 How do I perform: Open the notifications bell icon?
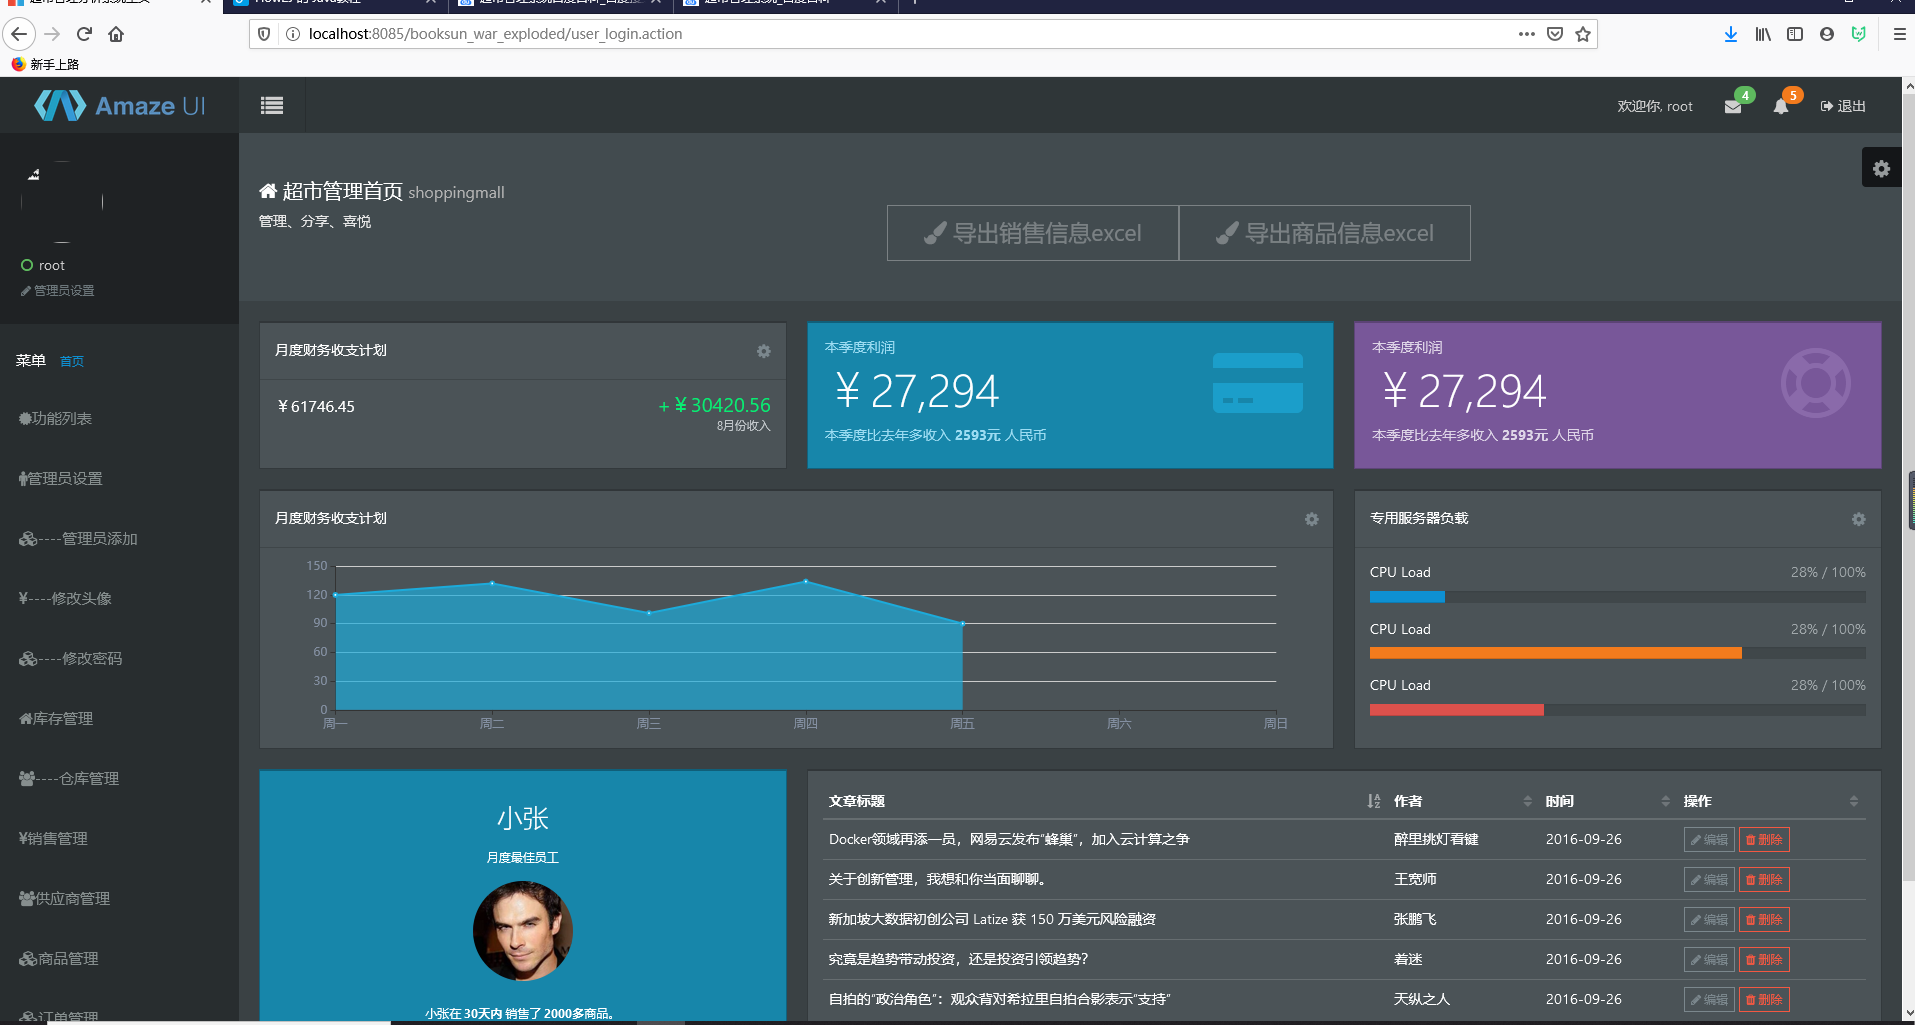pyautogui.click(x=1781, y=107)
